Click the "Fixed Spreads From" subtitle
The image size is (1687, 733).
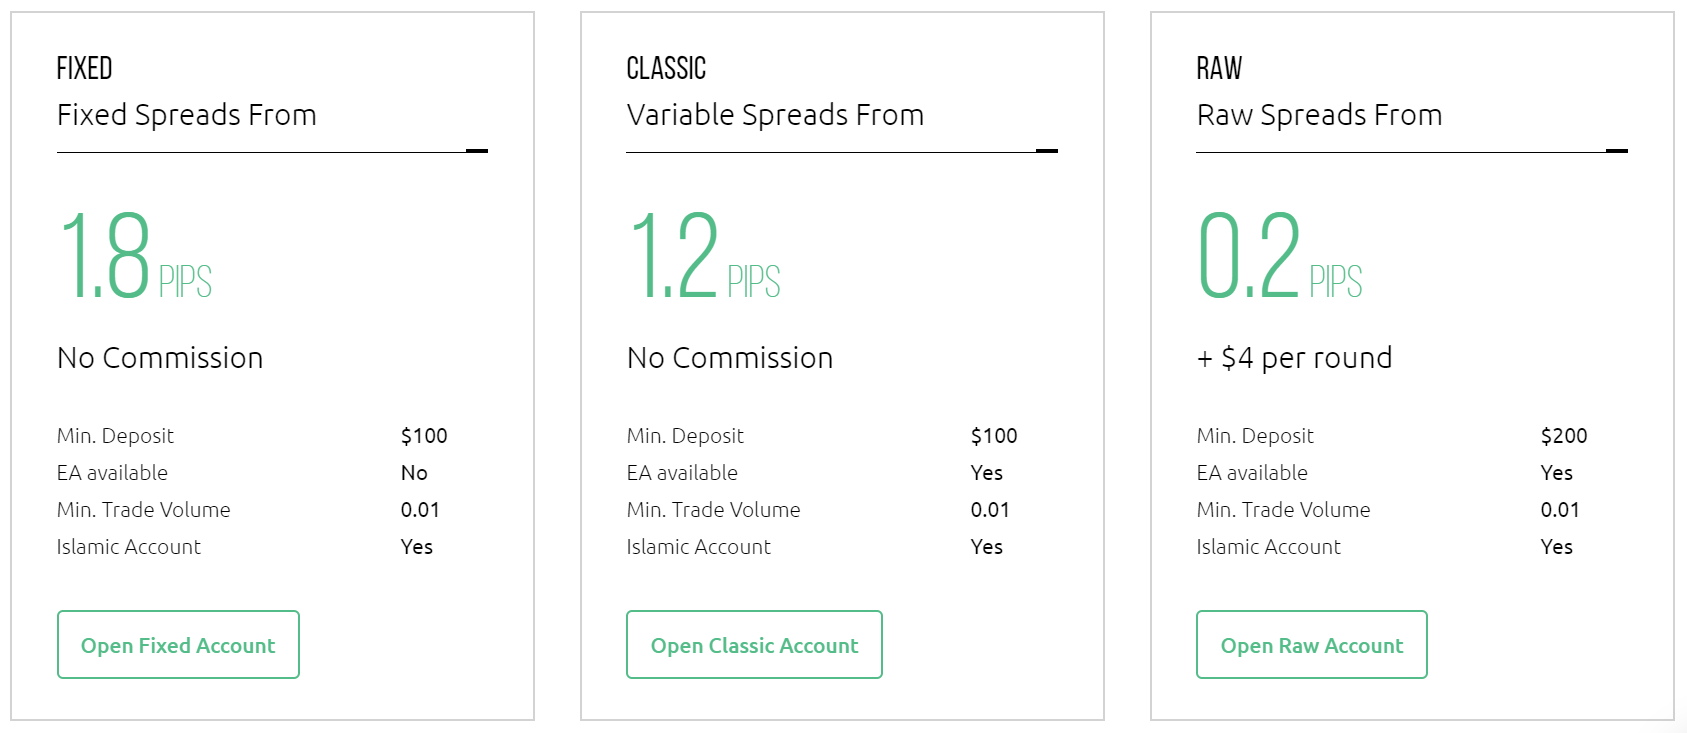click(x=187, y=115)
